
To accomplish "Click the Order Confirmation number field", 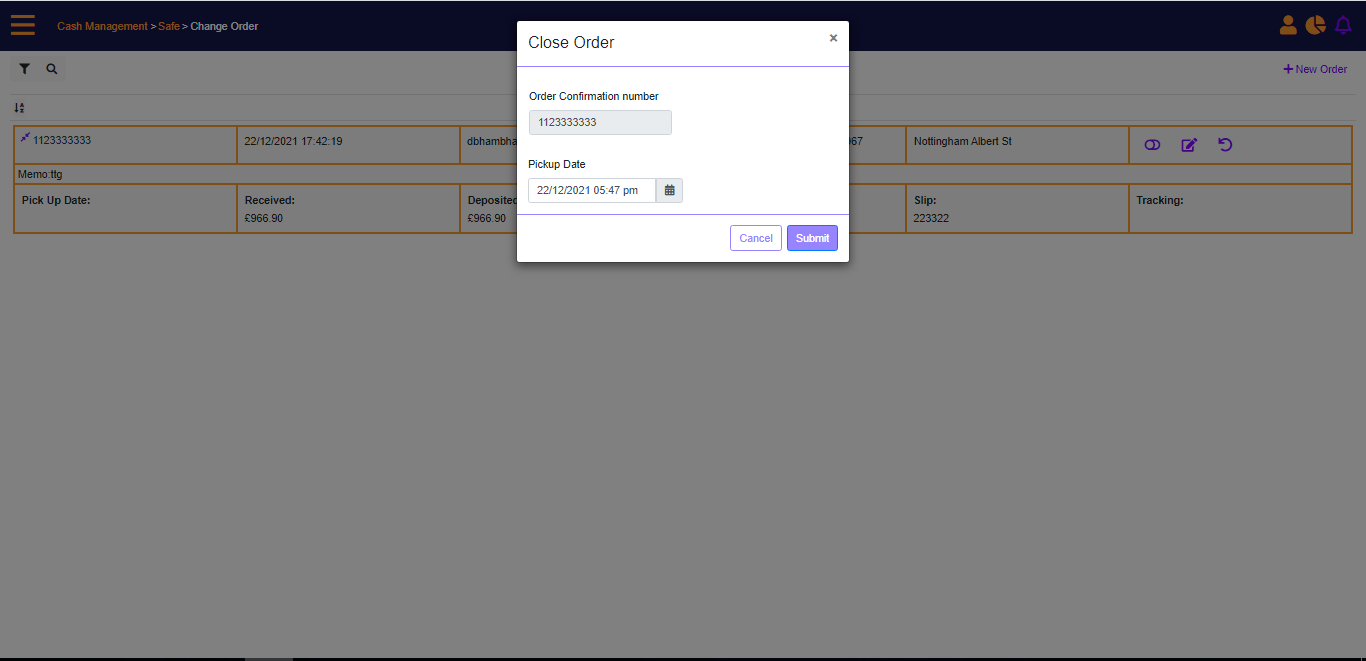I will click(600, 122).
